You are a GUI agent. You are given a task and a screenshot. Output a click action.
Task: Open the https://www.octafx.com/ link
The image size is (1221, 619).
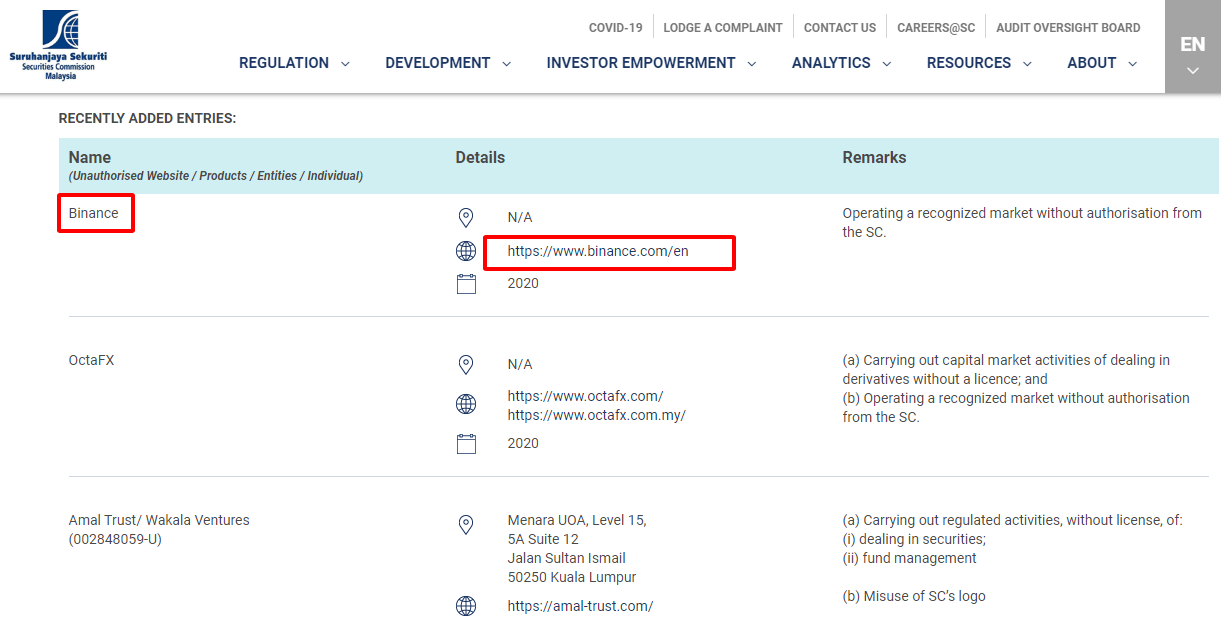point(585,396)
